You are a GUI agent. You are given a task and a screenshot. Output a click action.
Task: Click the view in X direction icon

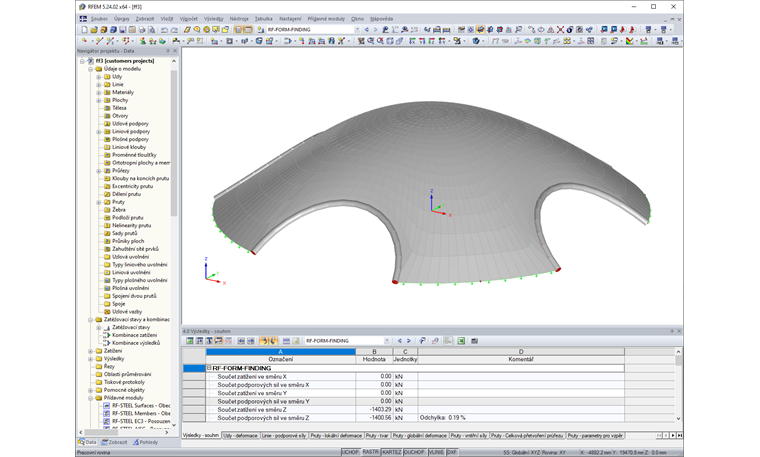click(x=412, y=41)
